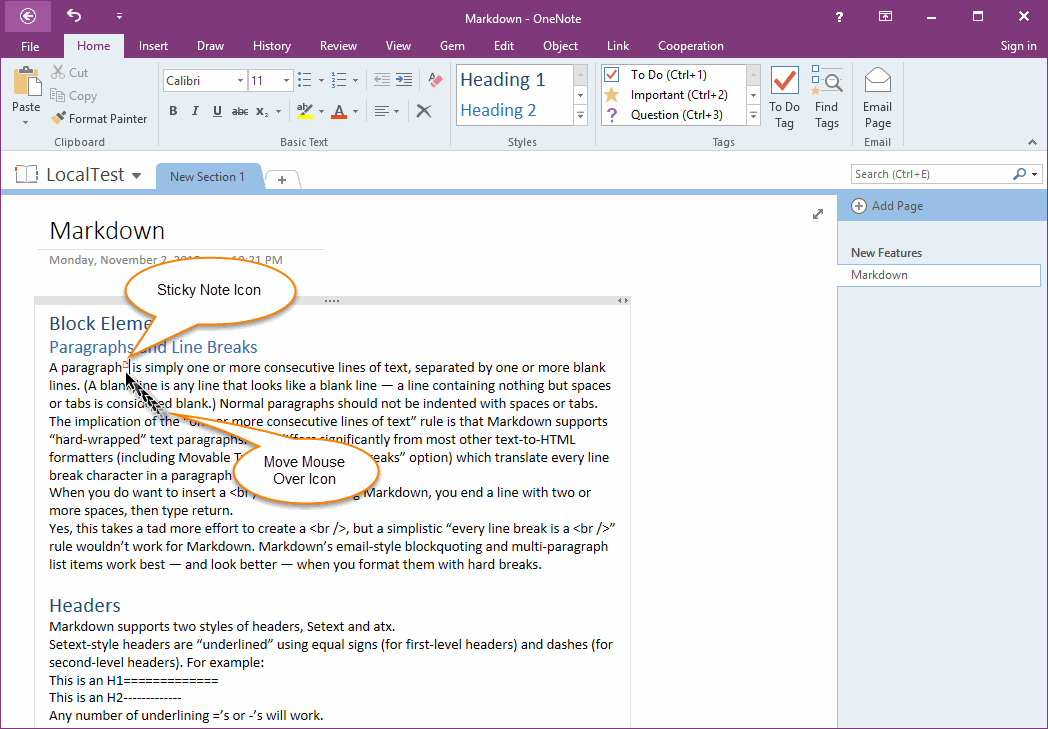The height and width of the screenshot is (729, 1048).
Task: Apply the Heading 2 style
Action: (498, 110)
